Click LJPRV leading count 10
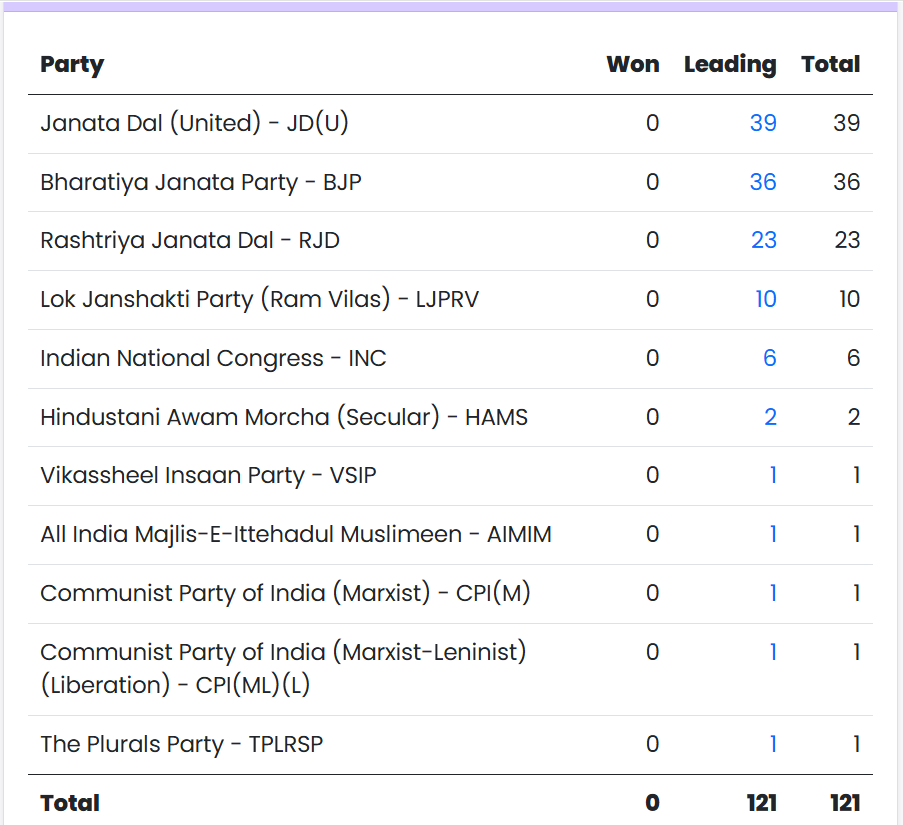Viewport: 903px width, 825px height. [x=766, y=299]
